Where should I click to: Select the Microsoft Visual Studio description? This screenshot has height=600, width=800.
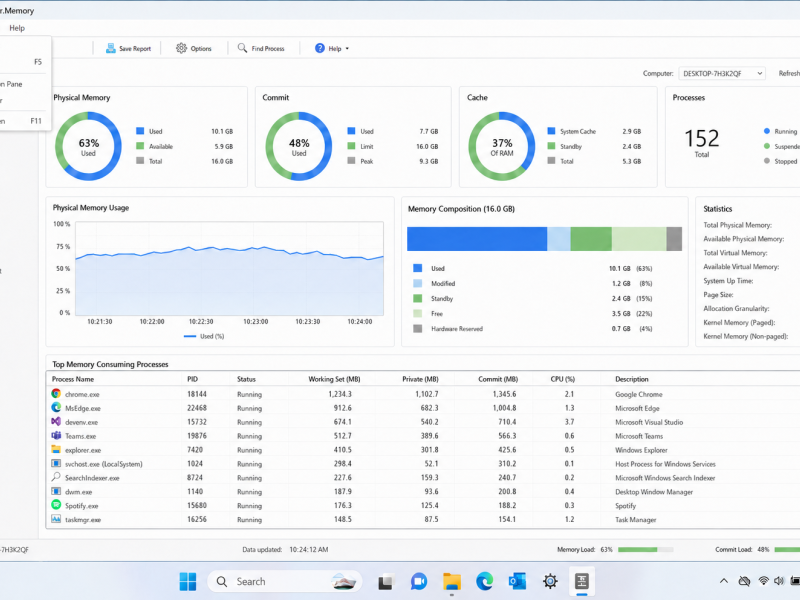pos(648,422)
